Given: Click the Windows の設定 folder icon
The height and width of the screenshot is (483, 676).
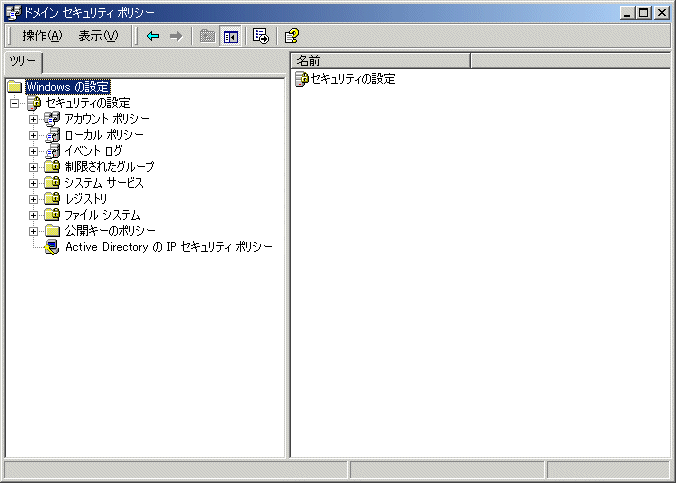Looking at the screenshot, I should [x=15, y=87].
